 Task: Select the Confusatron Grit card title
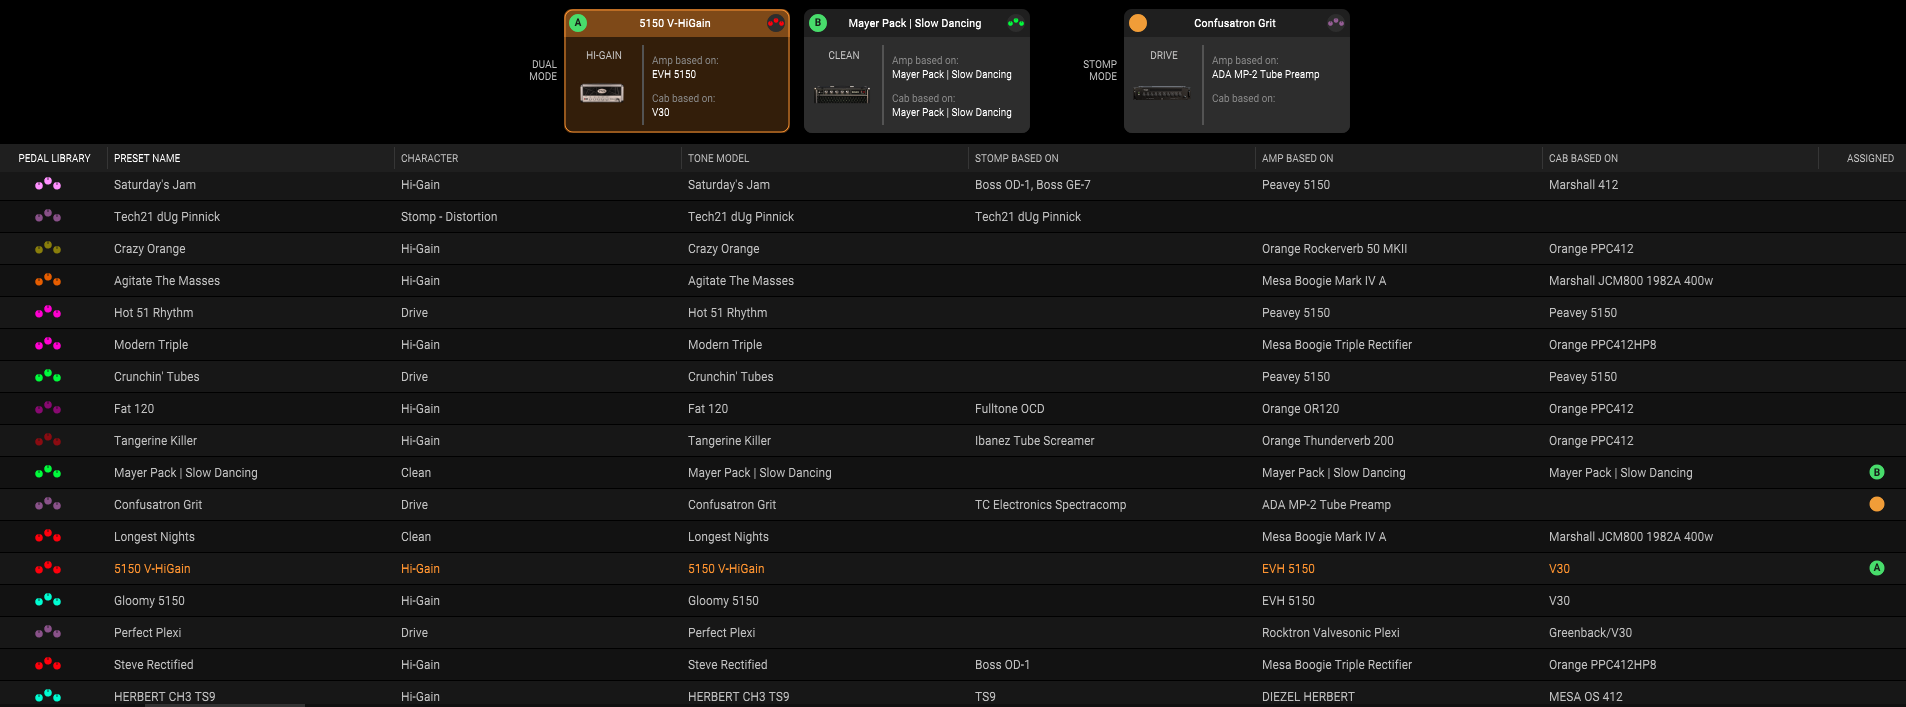pyautogui.click(x=1235, y=23)
